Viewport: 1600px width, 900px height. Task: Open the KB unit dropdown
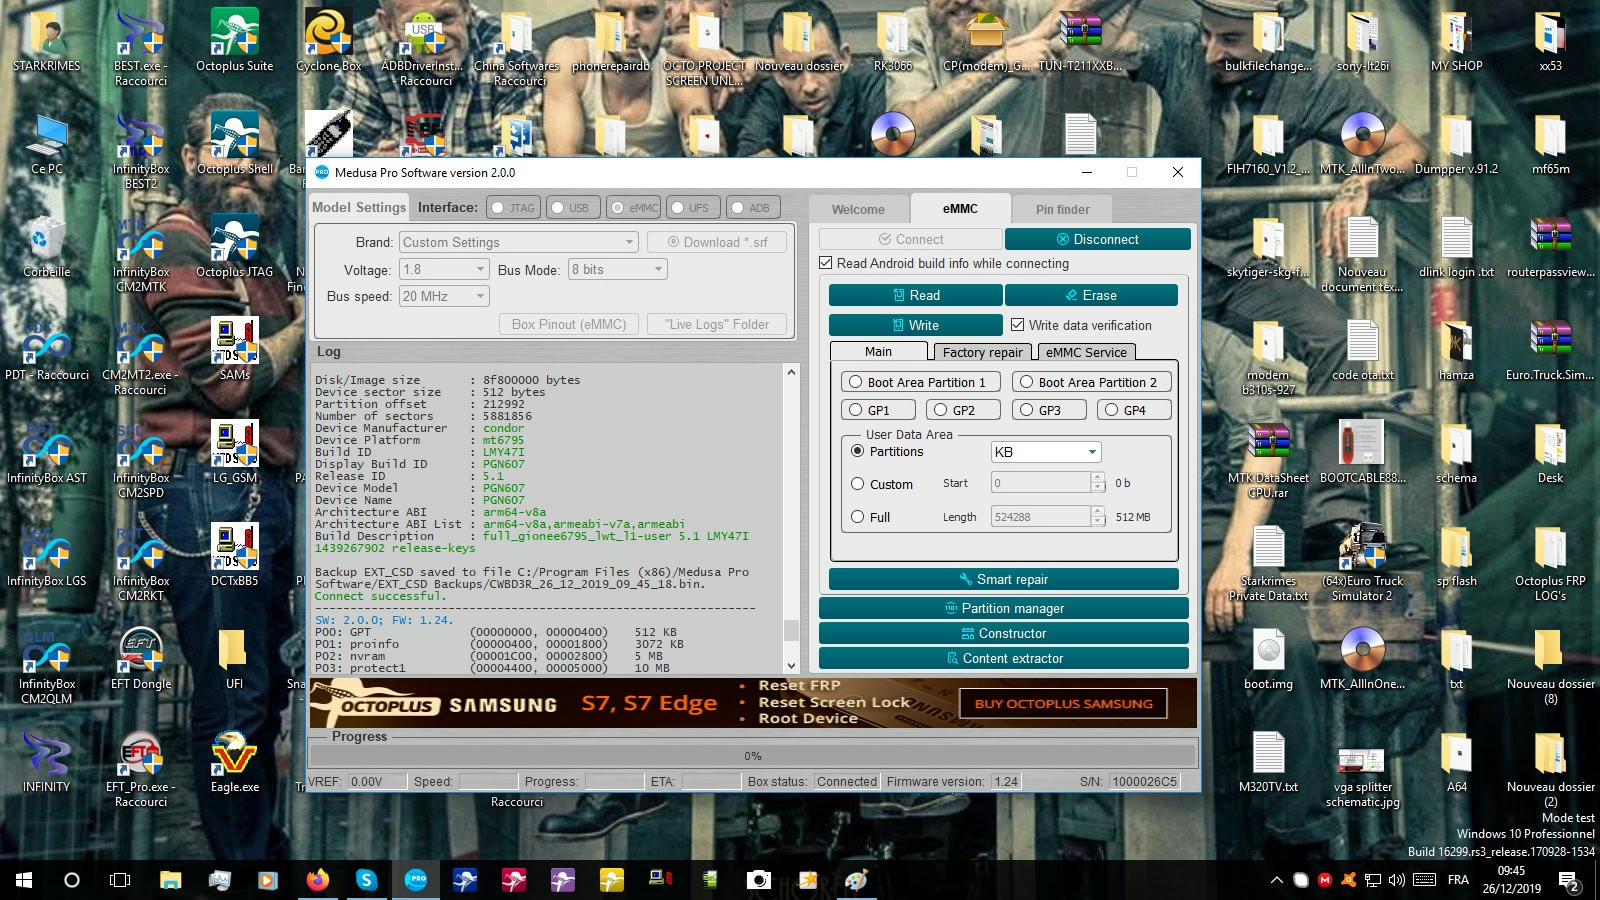coord(1045,452)
